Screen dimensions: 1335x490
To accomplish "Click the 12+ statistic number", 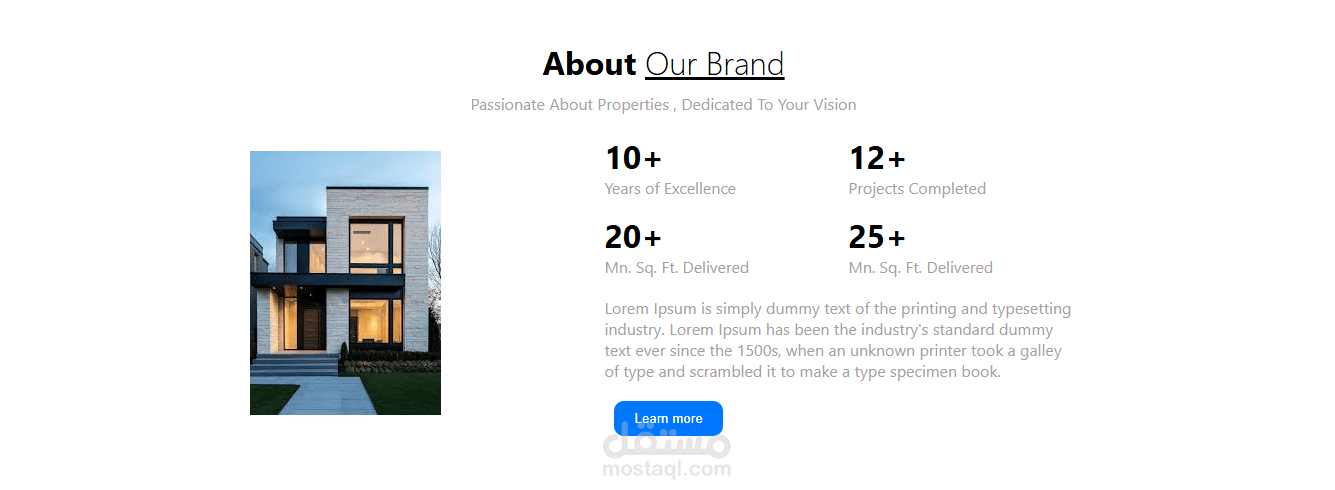I will [x=867, y=158].
